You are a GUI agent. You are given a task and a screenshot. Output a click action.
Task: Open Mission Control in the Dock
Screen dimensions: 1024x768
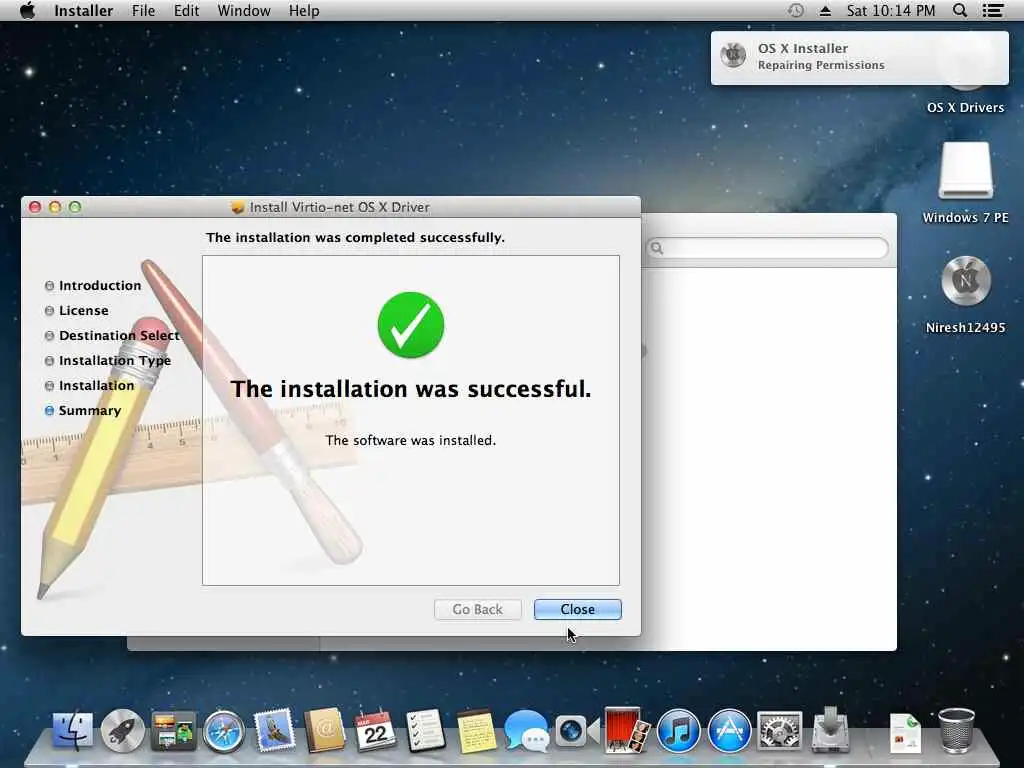point(173,730)
